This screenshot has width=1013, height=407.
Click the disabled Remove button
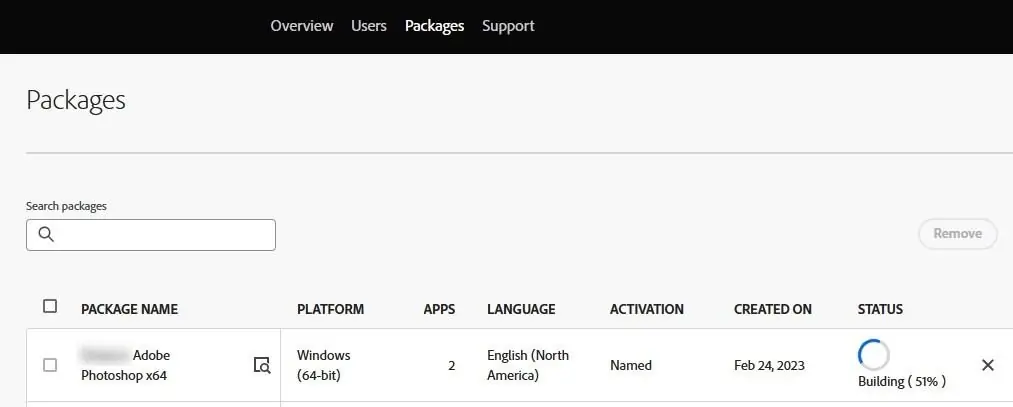(x=957, y=233)
